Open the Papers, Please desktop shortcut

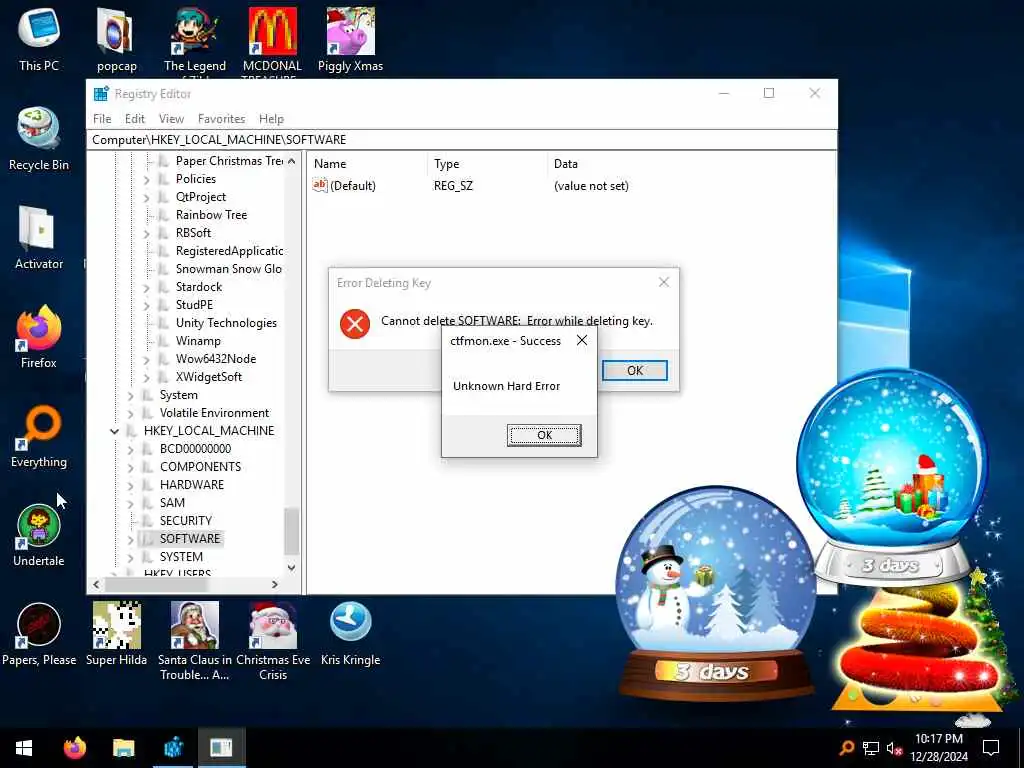pyautogui.click(x=39, y=633)
